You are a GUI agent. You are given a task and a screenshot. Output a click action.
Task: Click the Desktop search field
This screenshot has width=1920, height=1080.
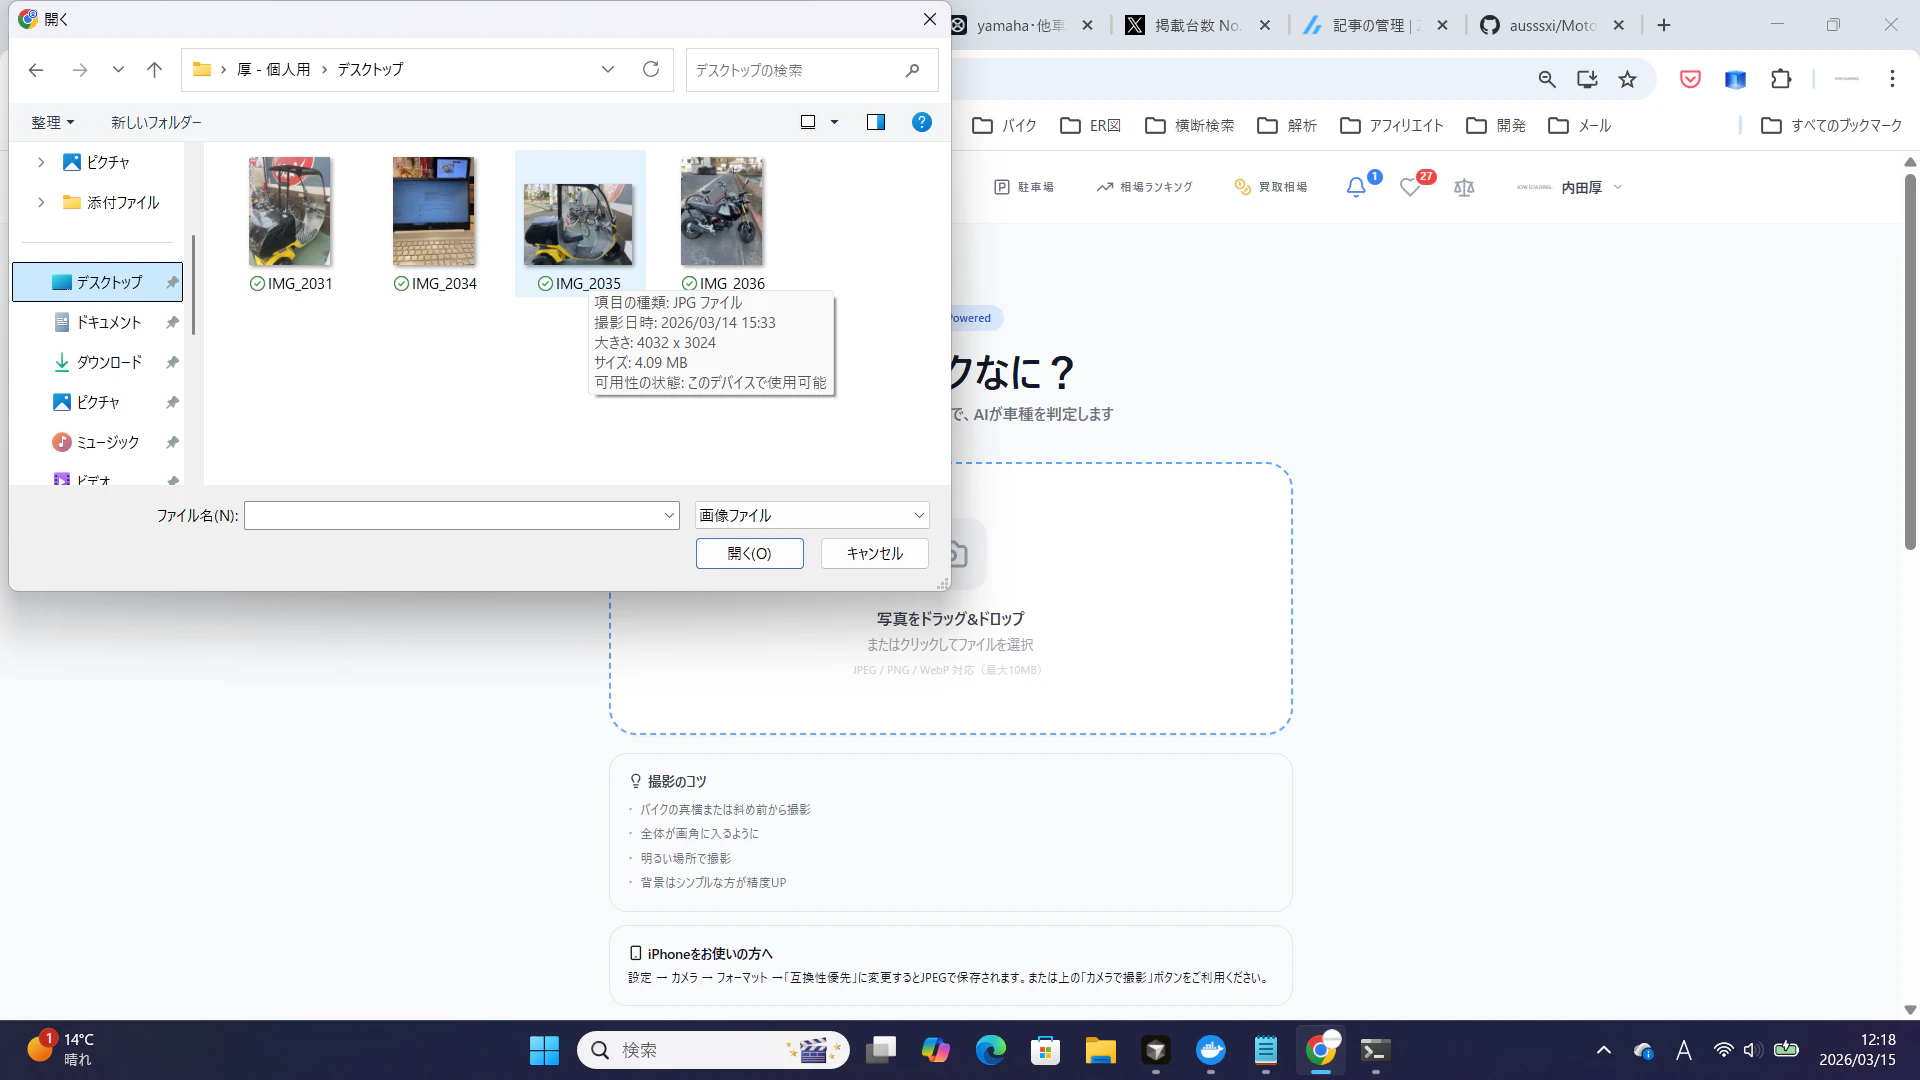click(x=812, y=70)
